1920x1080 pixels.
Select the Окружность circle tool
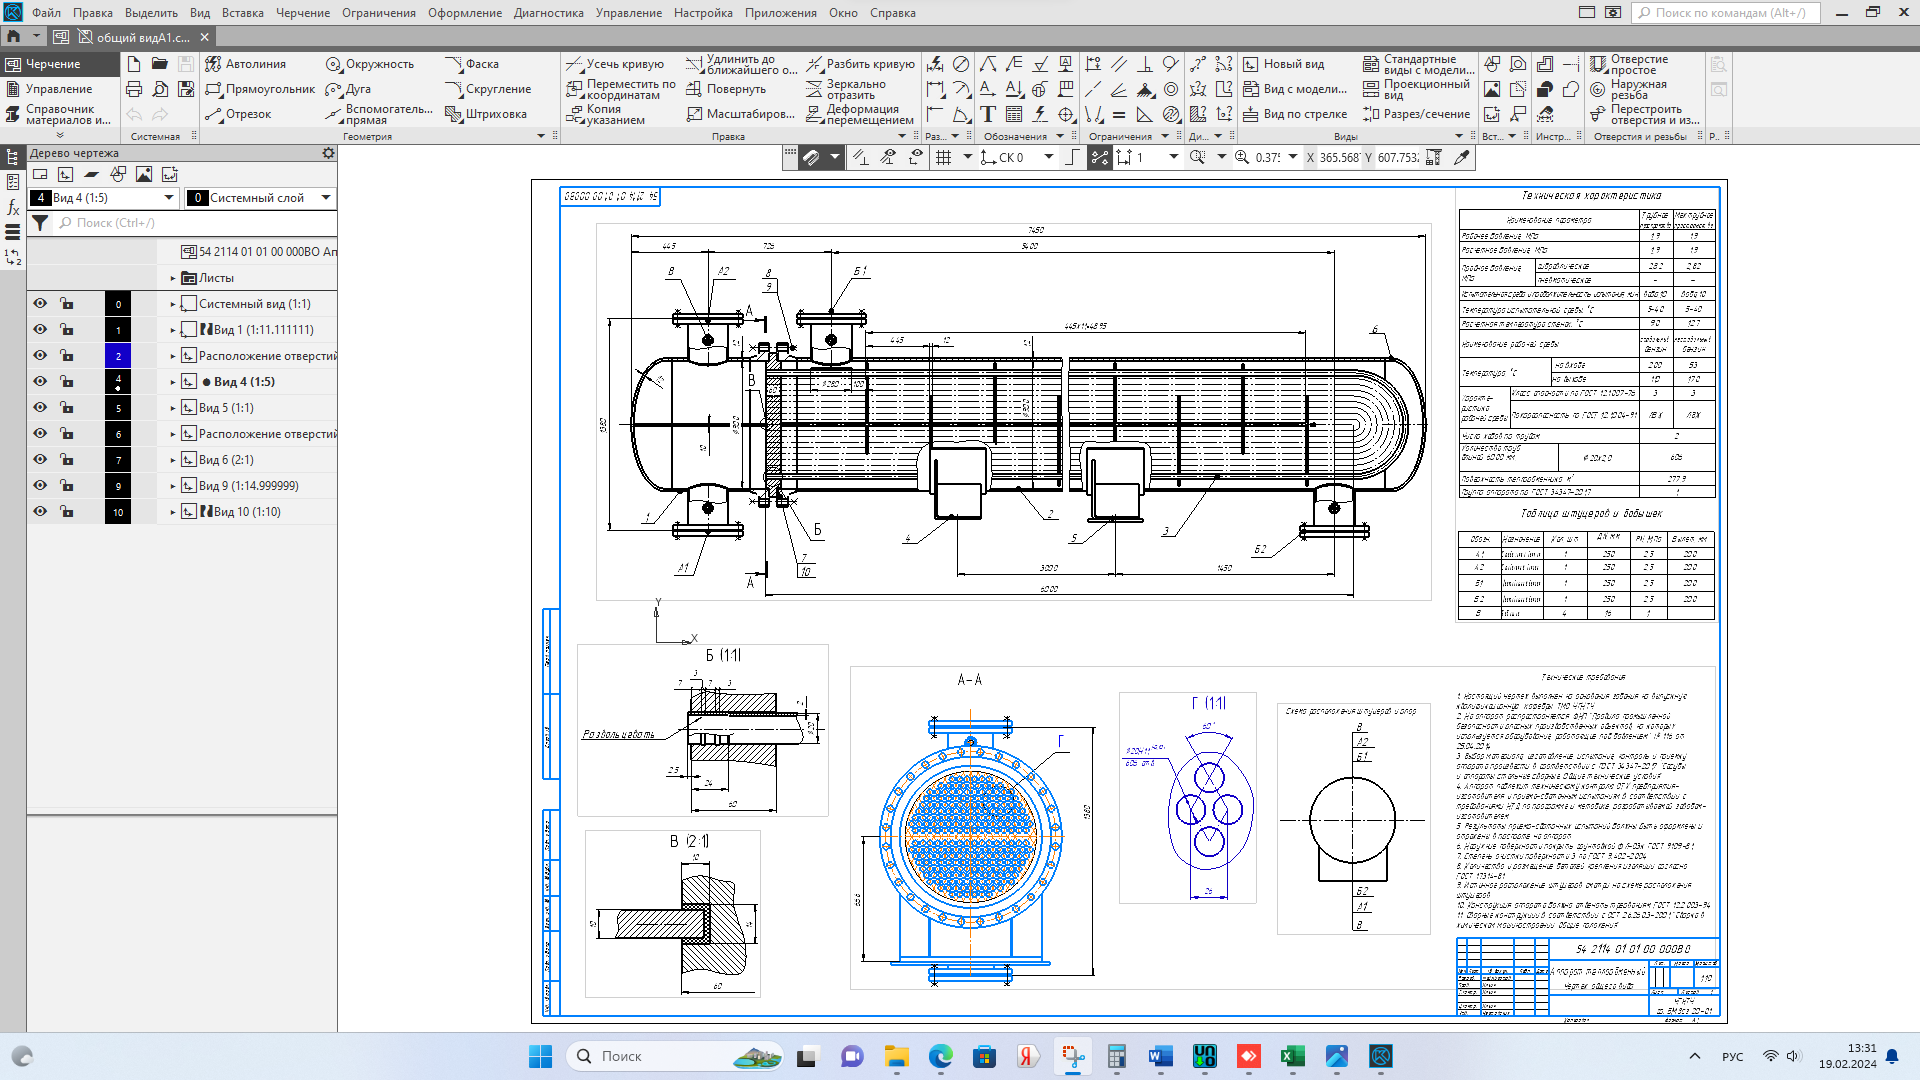369,64
